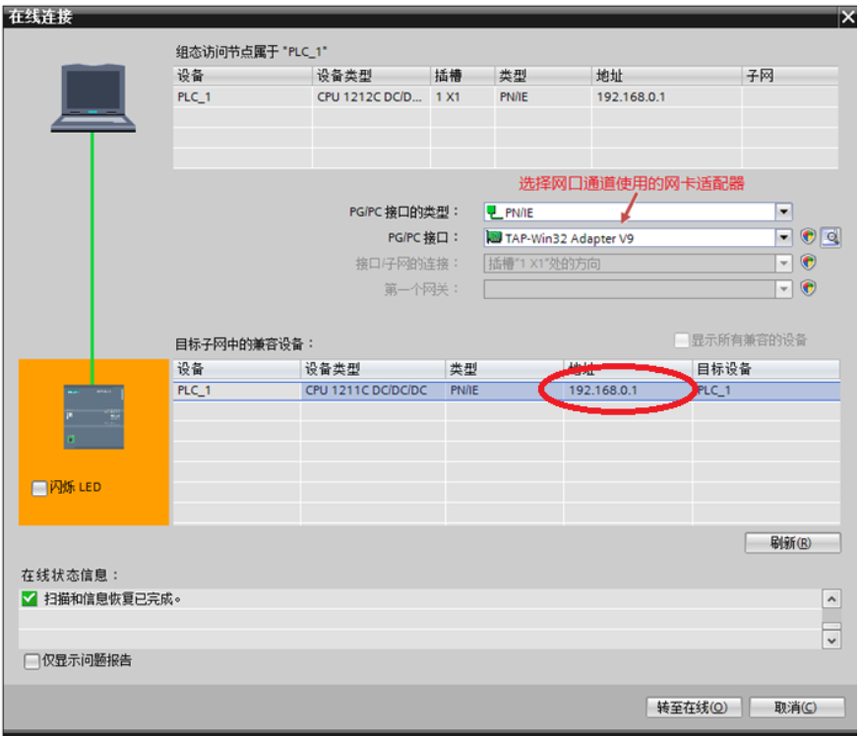Click the 设备类型 header in compatible devices table
Screen dimensions: 860x736
372,369
